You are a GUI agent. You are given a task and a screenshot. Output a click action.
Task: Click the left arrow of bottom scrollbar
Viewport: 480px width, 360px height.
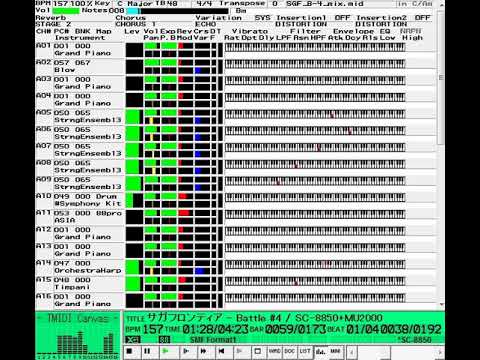tap(351, 352)
